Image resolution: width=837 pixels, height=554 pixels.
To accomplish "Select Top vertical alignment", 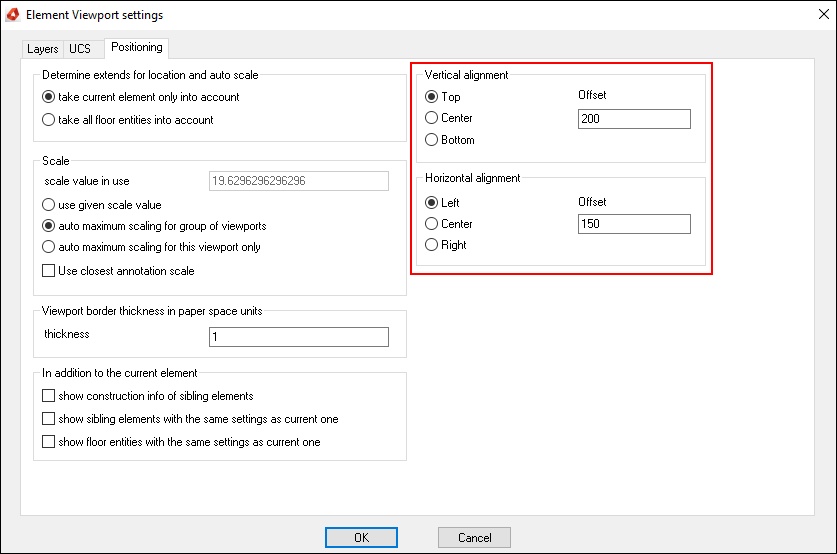I will point(443,97).
